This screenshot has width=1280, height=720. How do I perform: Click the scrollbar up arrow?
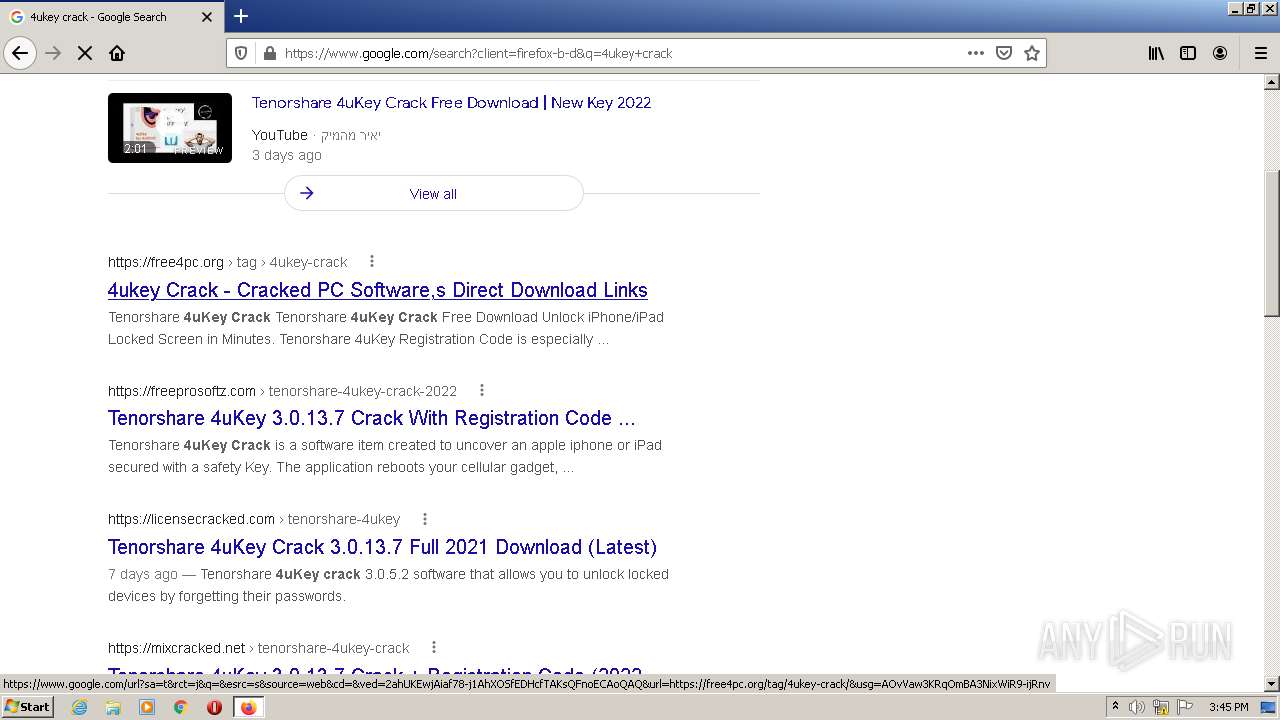[x=1272, y=82]
